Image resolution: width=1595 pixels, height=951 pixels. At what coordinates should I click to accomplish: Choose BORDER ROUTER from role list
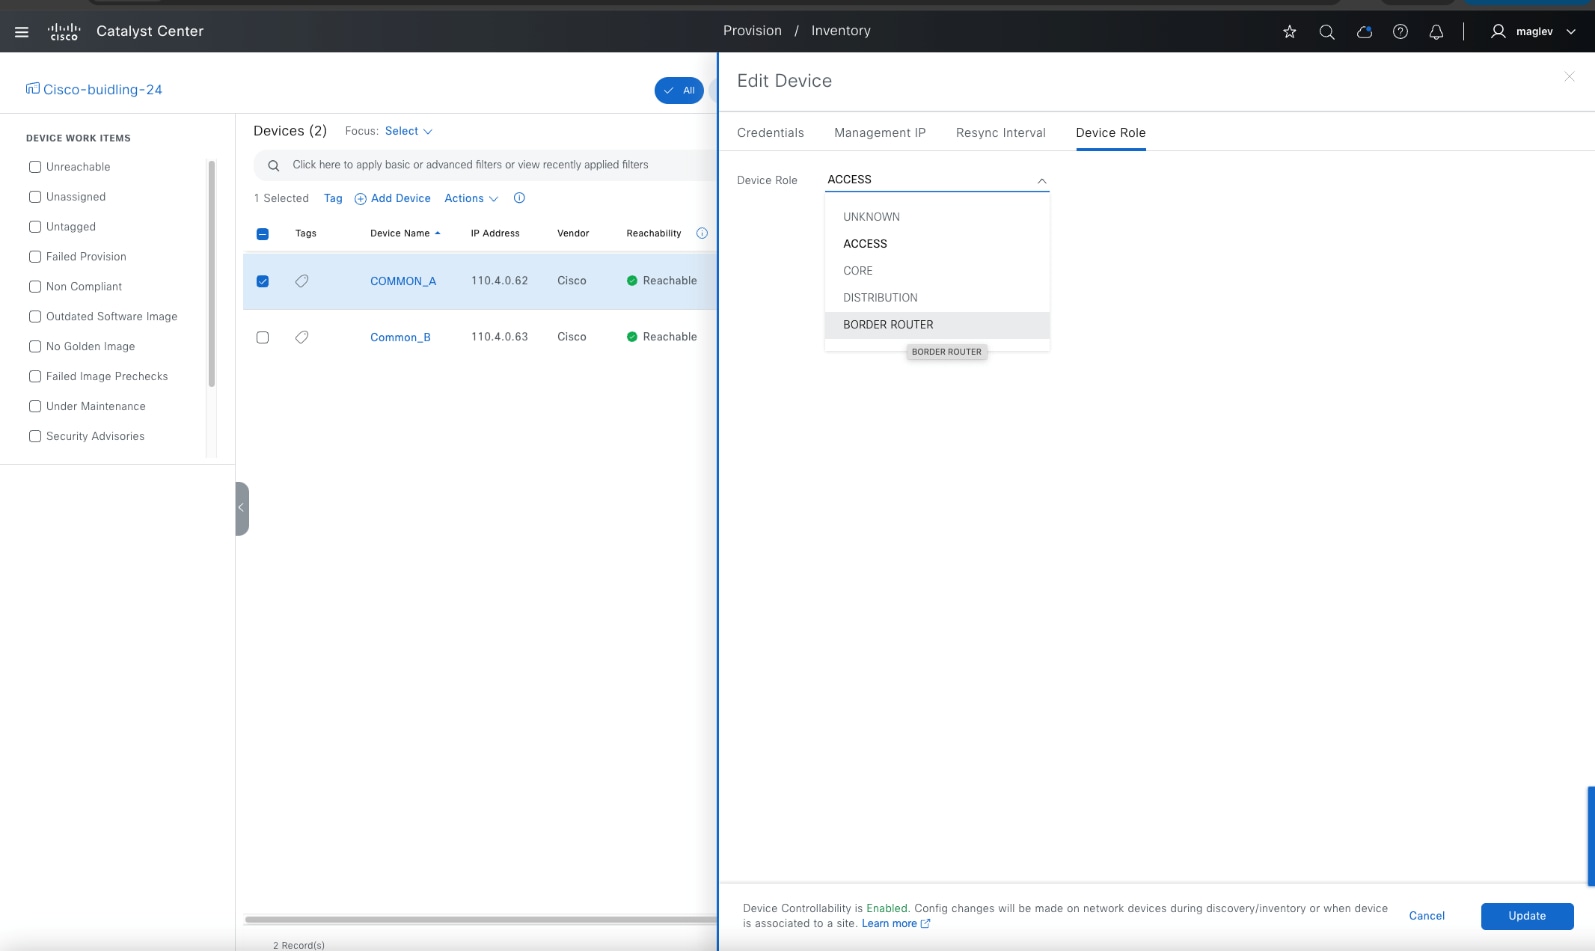pyautogui.click(x=888, y=325)
